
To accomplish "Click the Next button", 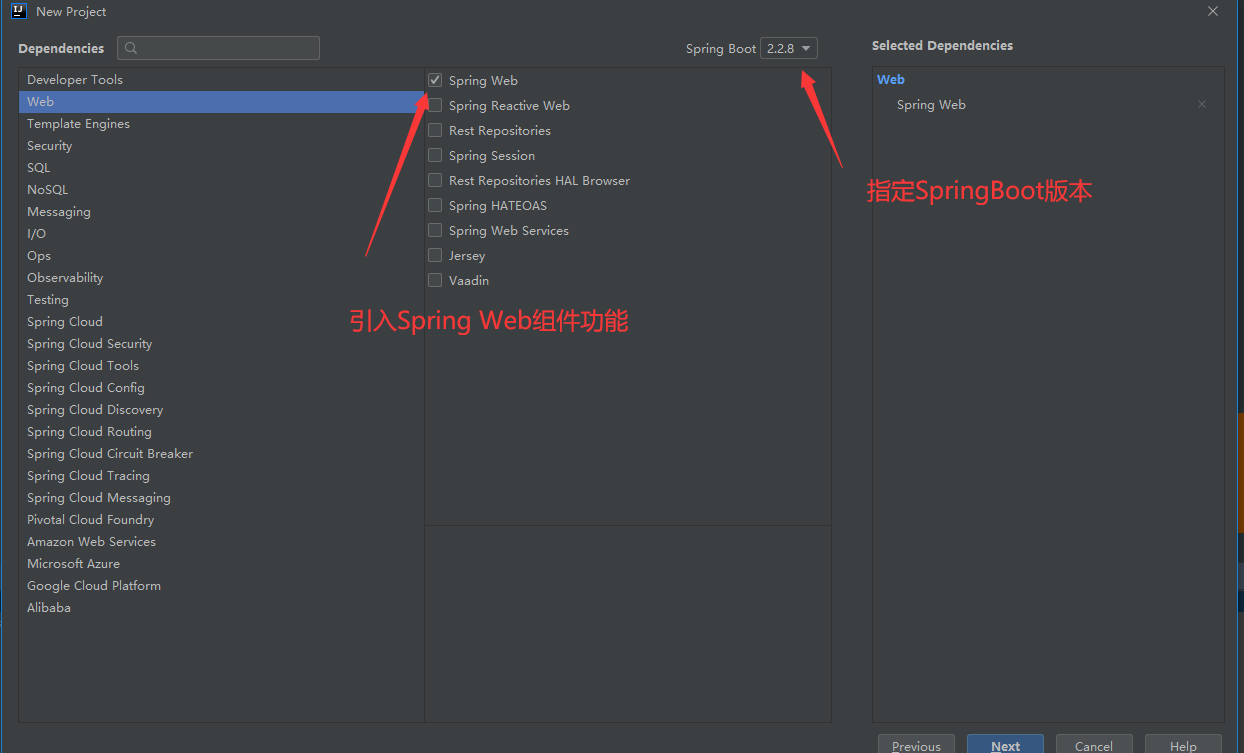I will pos(1005,745).
